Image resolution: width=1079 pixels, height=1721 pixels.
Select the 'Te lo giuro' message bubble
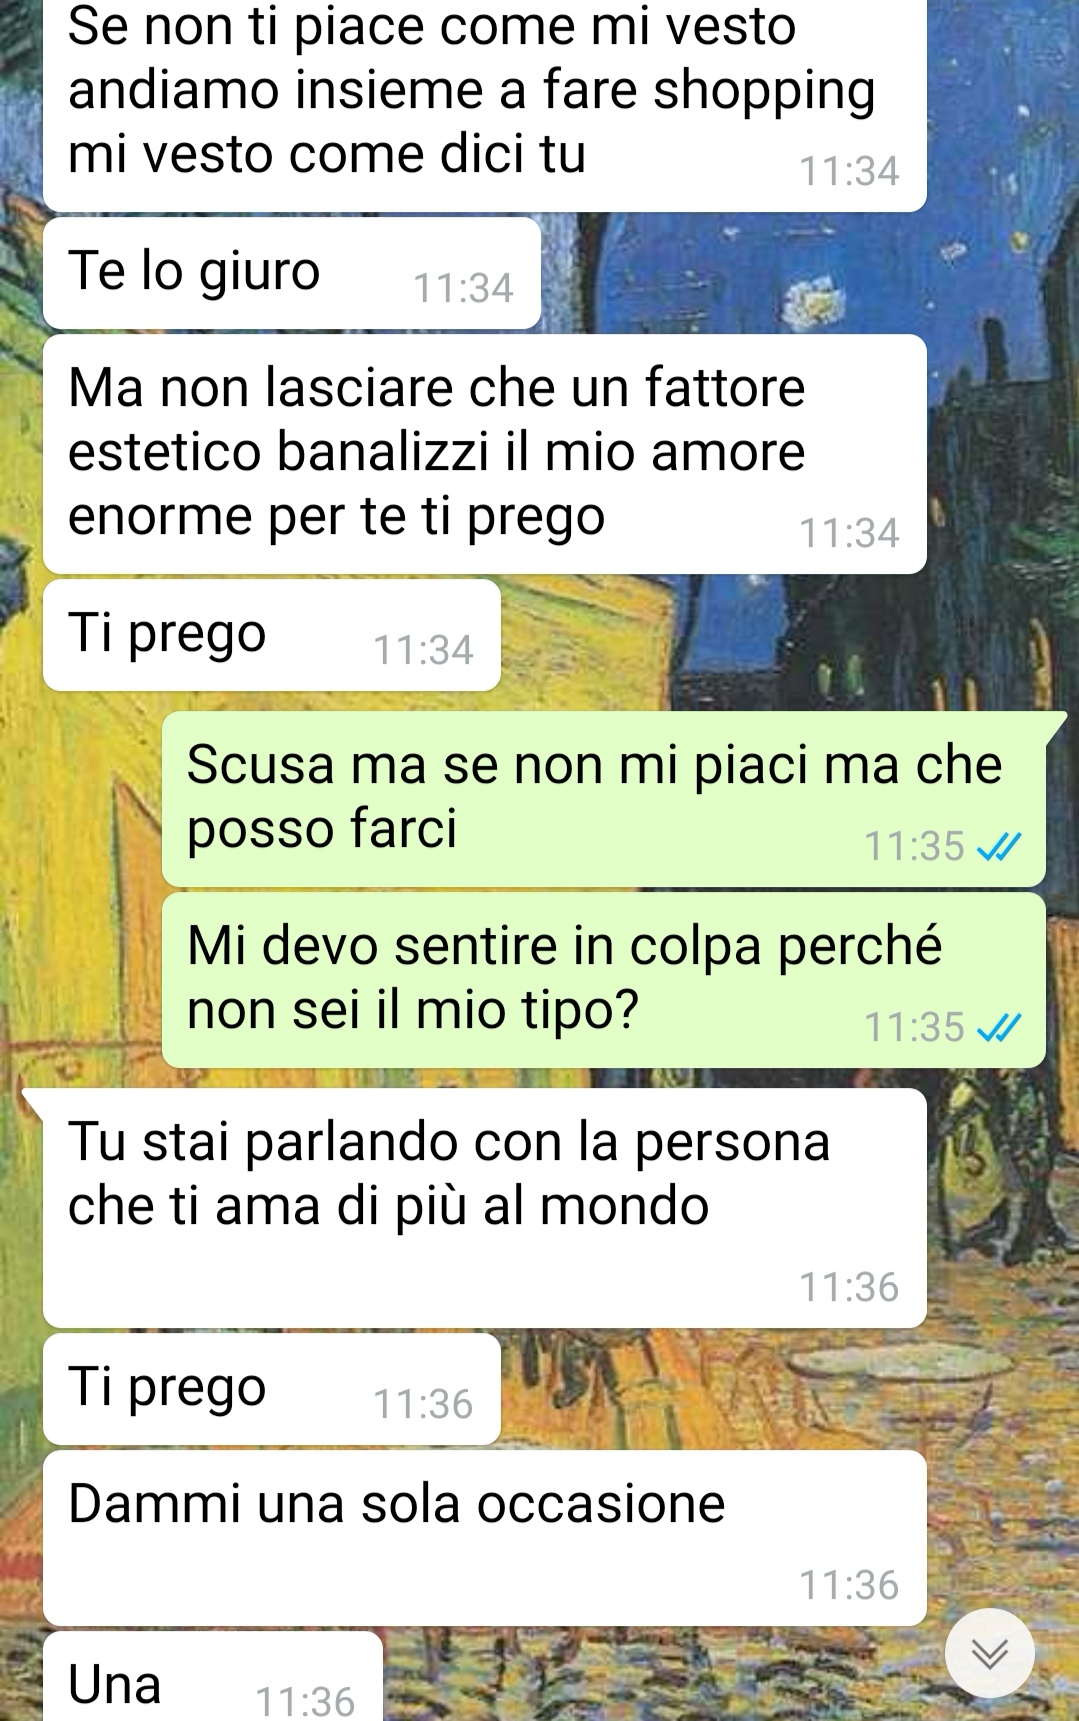tap(292, 273)
